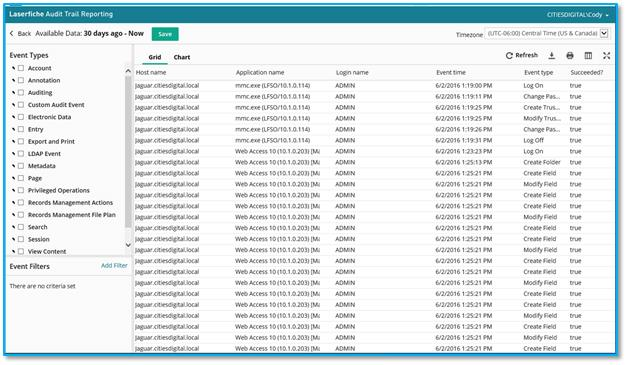
Task: Click the View Content tree item label
Action: click(47, 251)
